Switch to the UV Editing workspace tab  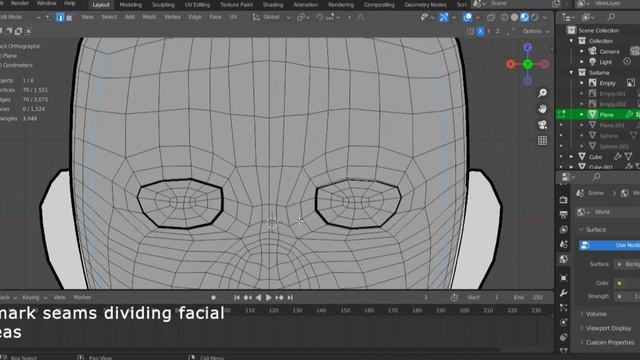tap(197, 5)
